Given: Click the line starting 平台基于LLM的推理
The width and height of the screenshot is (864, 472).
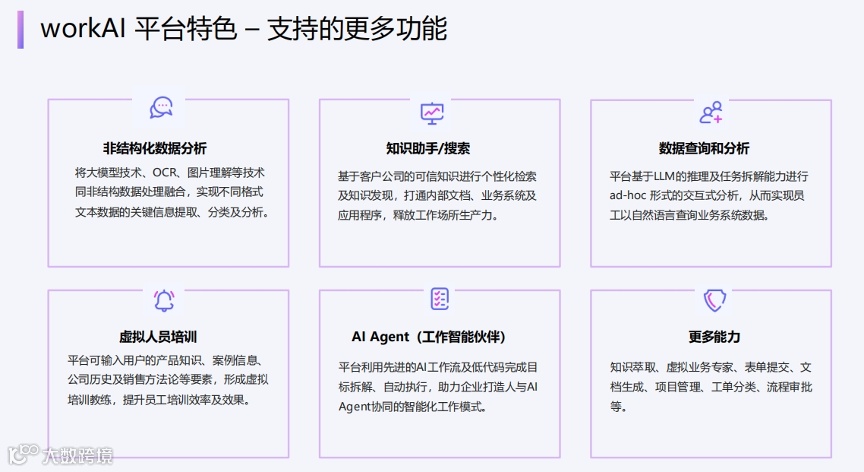Looking at the screenshot, I should (x=709, y=176).
